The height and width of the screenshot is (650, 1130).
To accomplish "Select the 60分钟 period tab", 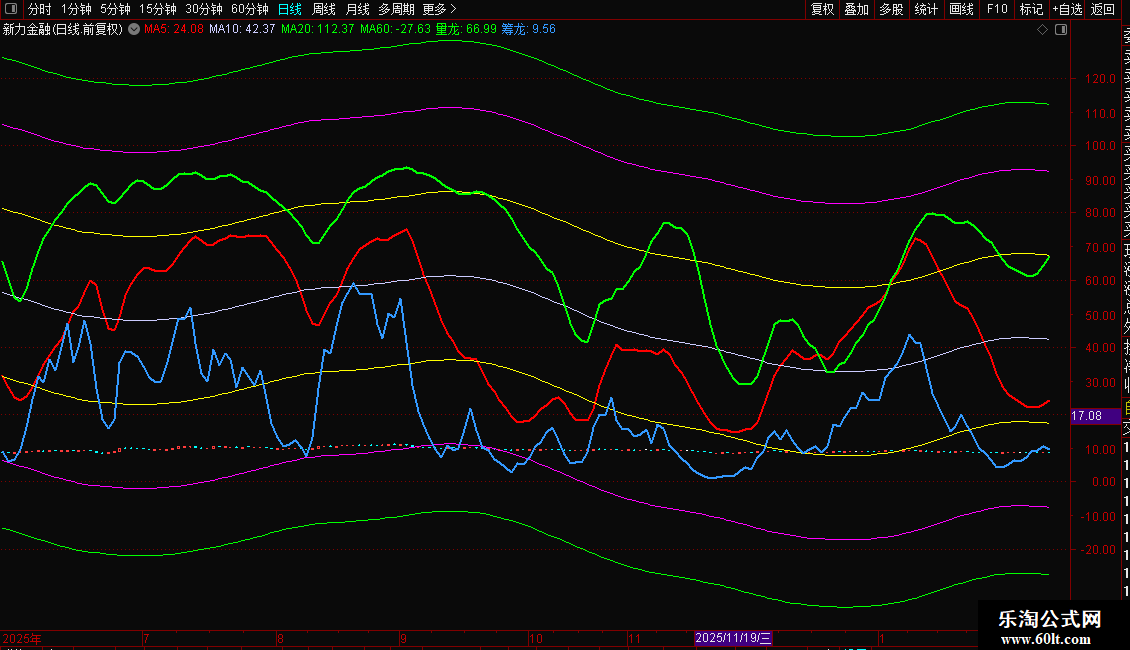I will tap(250, 9).
